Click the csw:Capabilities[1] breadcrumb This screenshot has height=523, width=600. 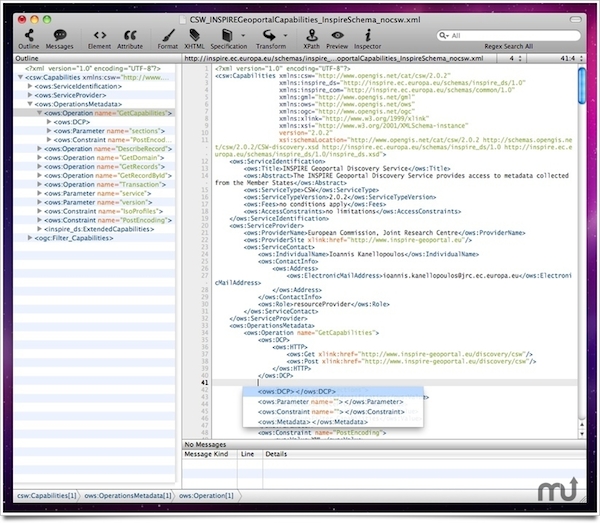(x=47, y=495)
